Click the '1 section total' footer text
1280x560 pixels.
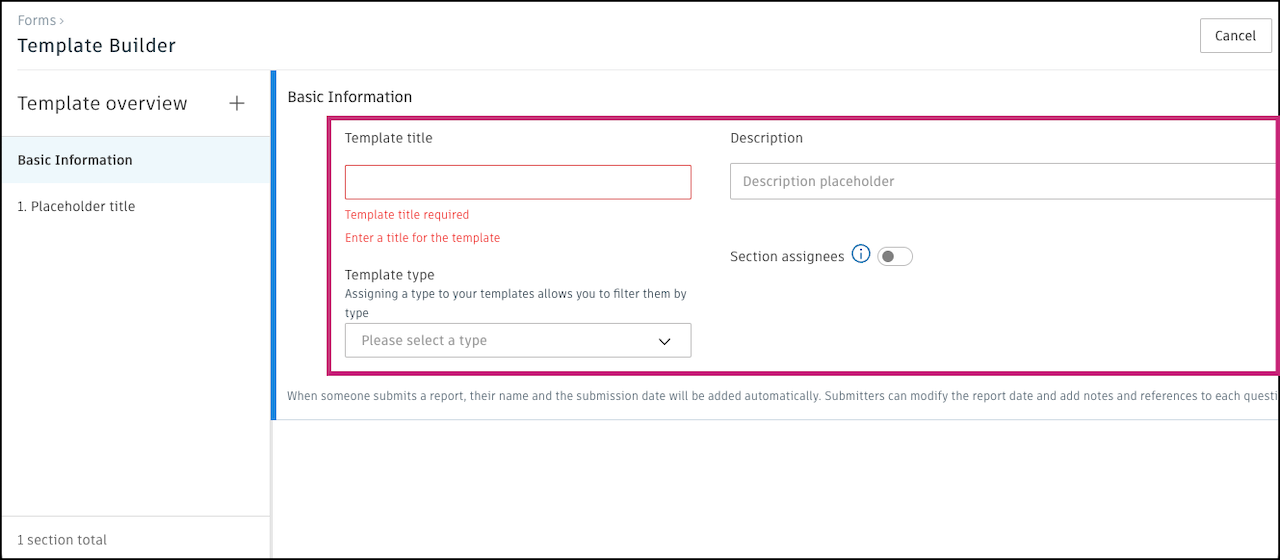62,540
